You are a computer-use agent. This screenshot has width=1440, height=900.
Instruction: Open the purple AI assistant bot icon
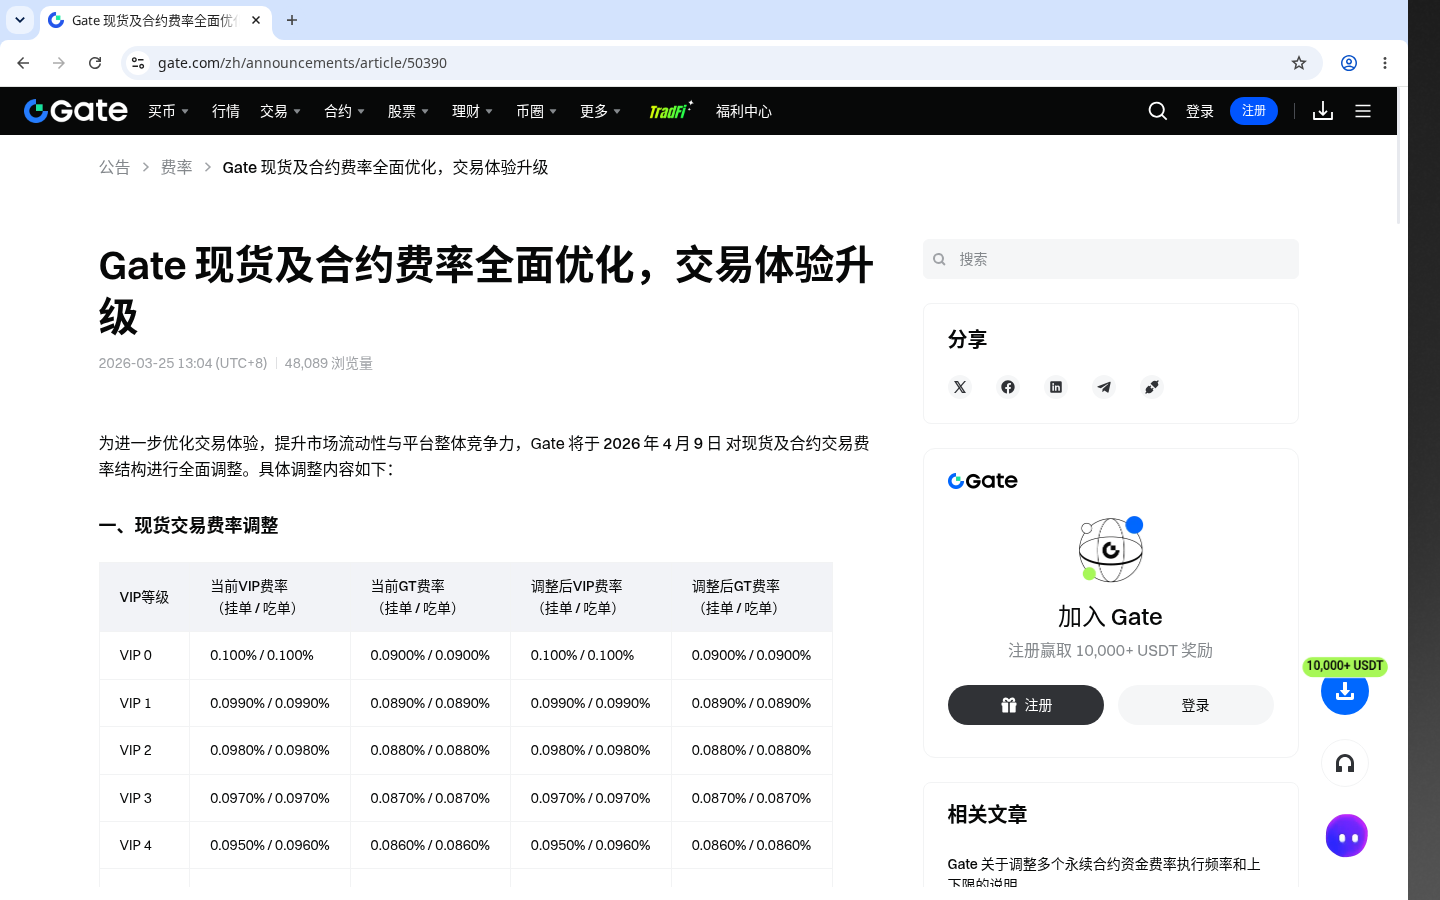tap(1347, 836)
